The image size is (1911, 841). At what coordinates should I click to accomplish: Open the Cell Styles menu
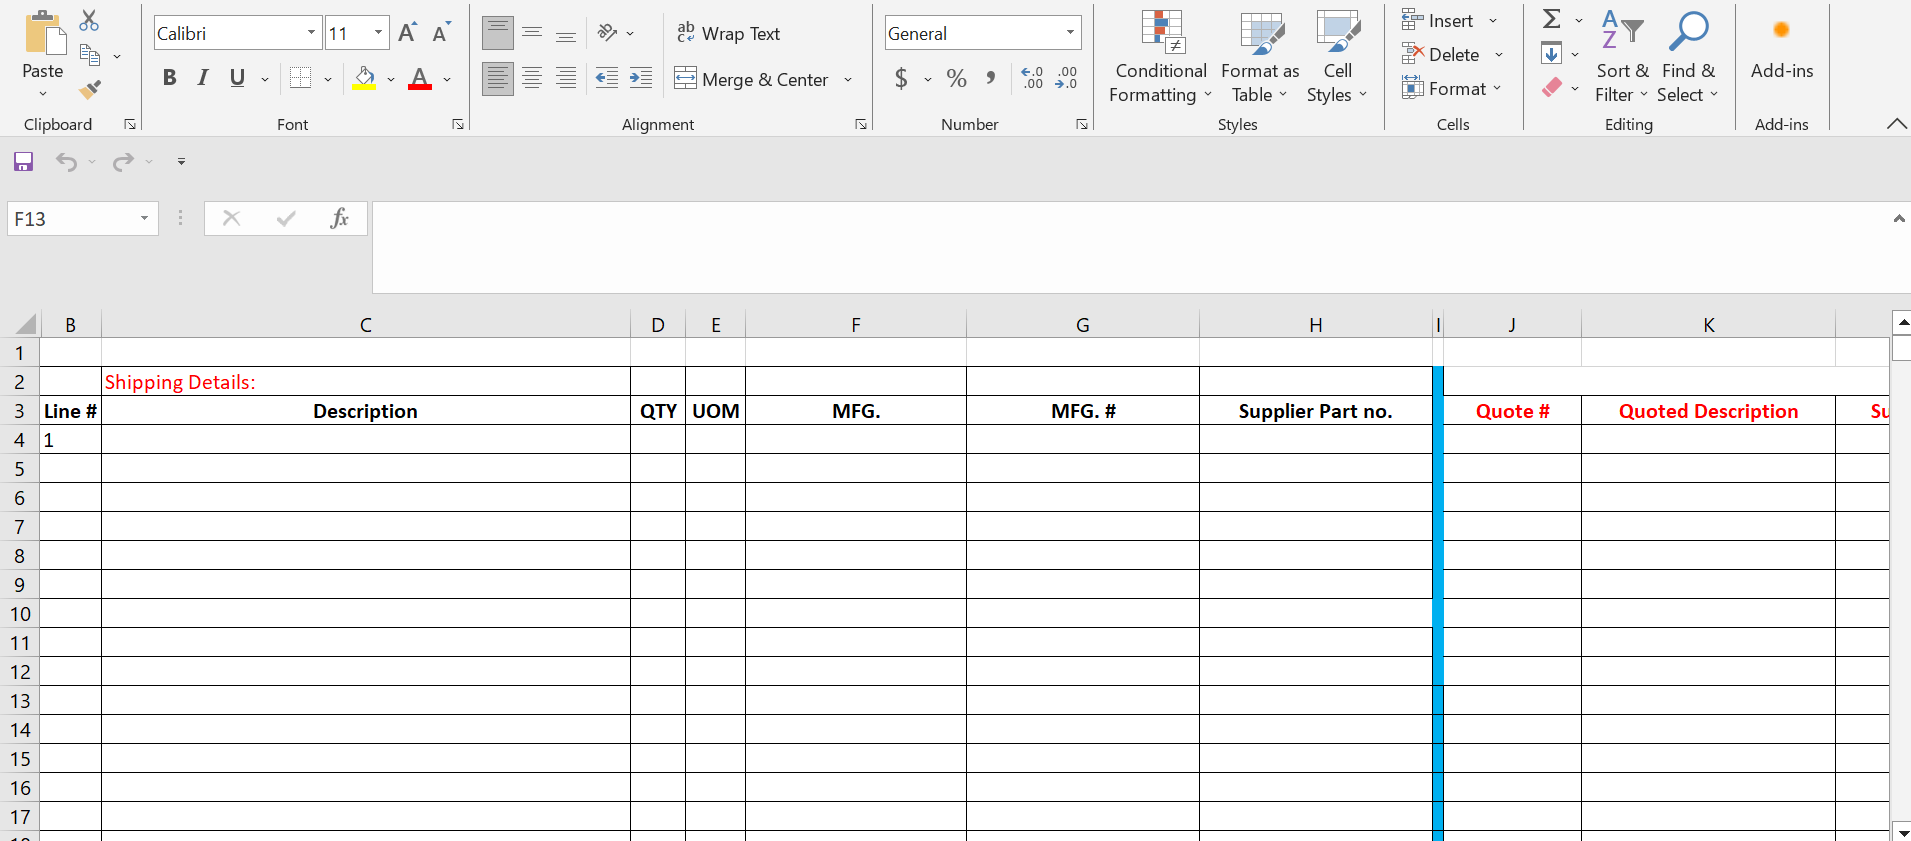coord(1337,57)
